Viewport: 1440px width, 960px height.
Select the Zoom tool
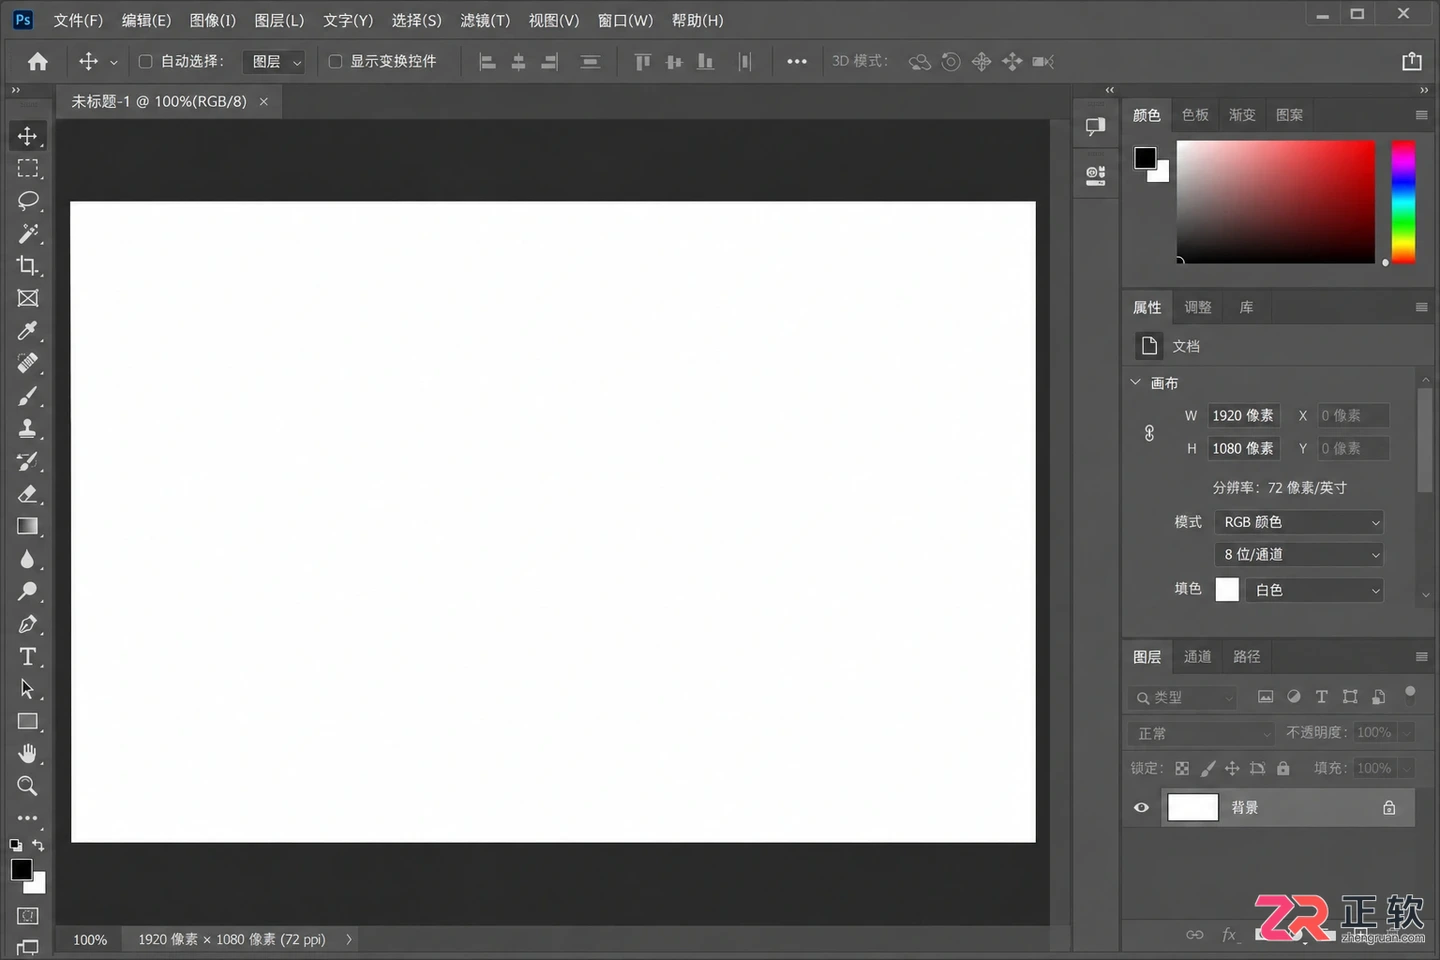click(28, 786)
